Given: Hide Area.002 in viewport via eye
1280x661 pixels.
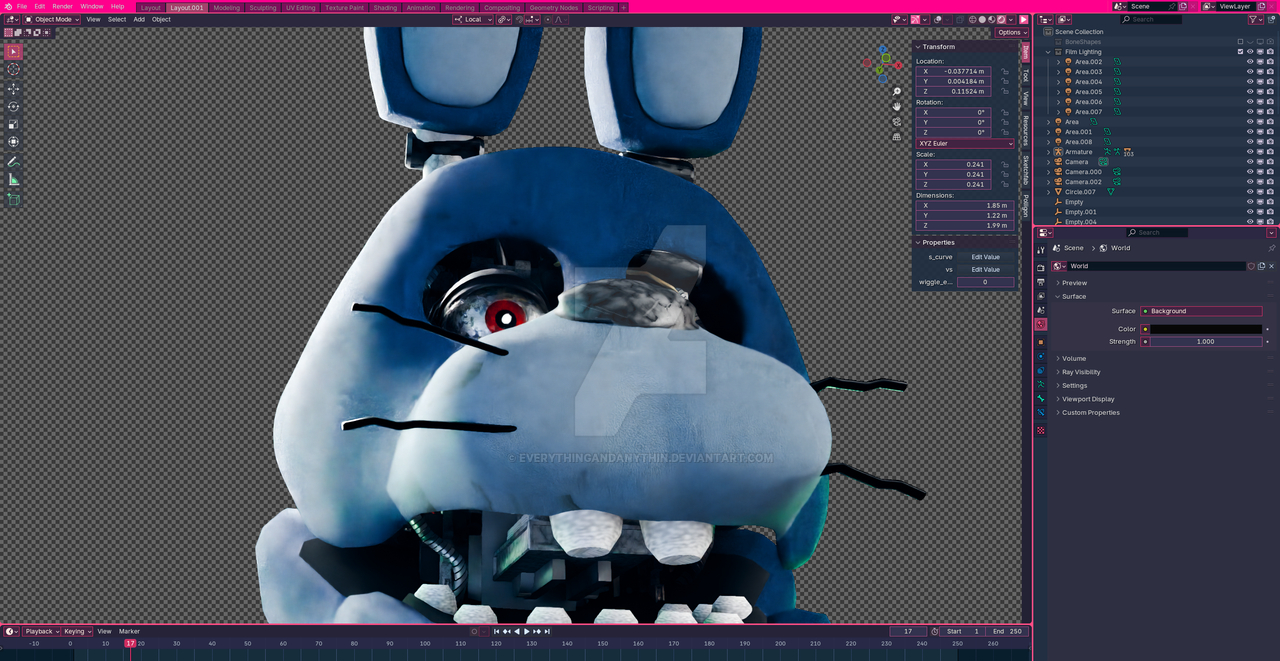Looking at the screenshot, I should pos(1250,62).
